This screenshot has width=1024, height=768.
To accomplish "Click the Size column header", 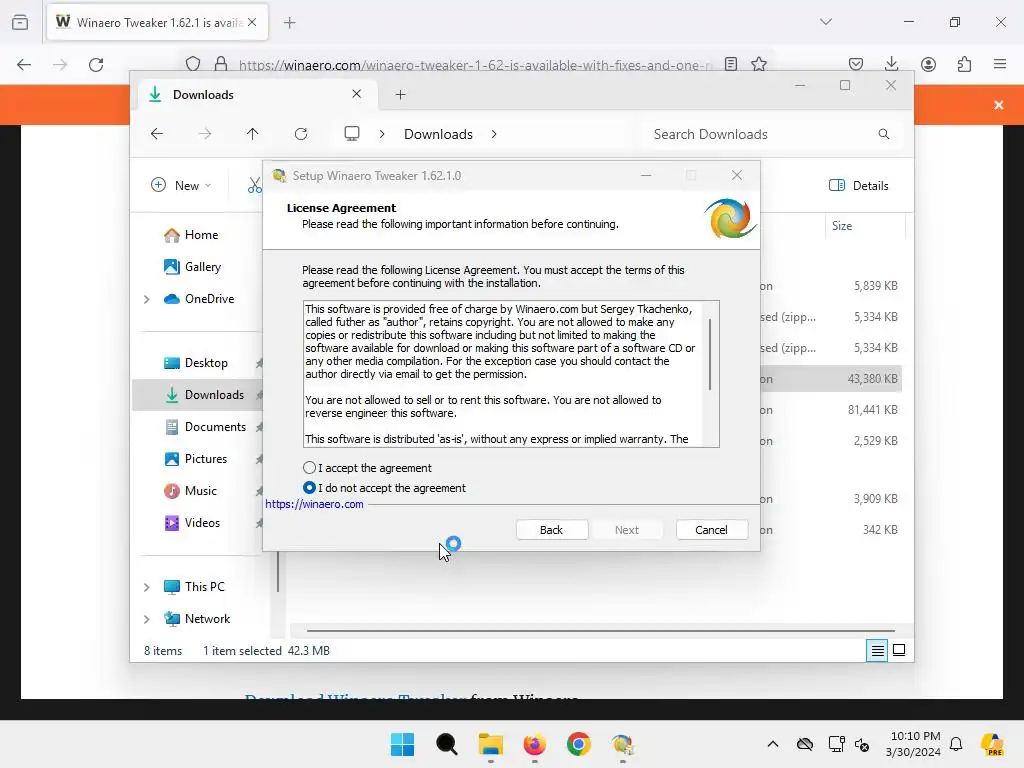I will pos(842,226).
